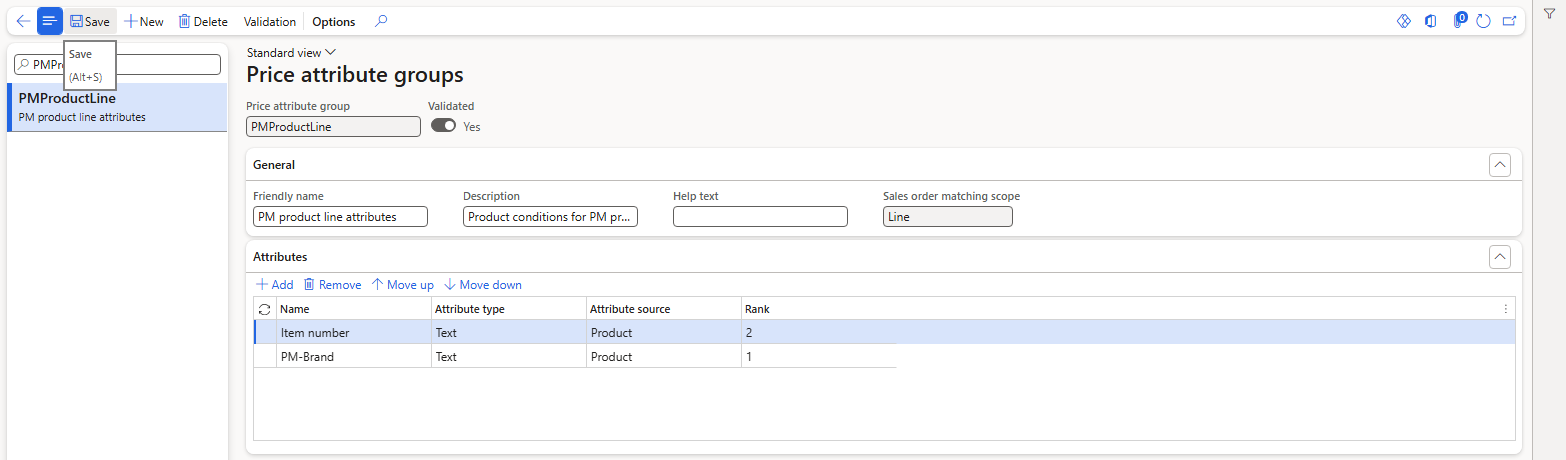Save the price attribute group record
Screen dimensions: 1566x460
(x=90, y=21)
